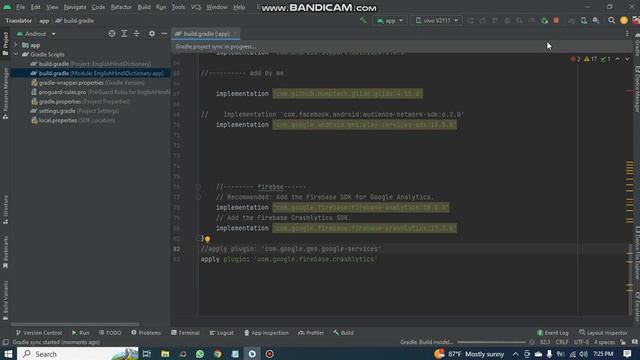640x360 pixels.
Task: Click the expand all icon in Project panel
Action: click(x=124, y=34)
